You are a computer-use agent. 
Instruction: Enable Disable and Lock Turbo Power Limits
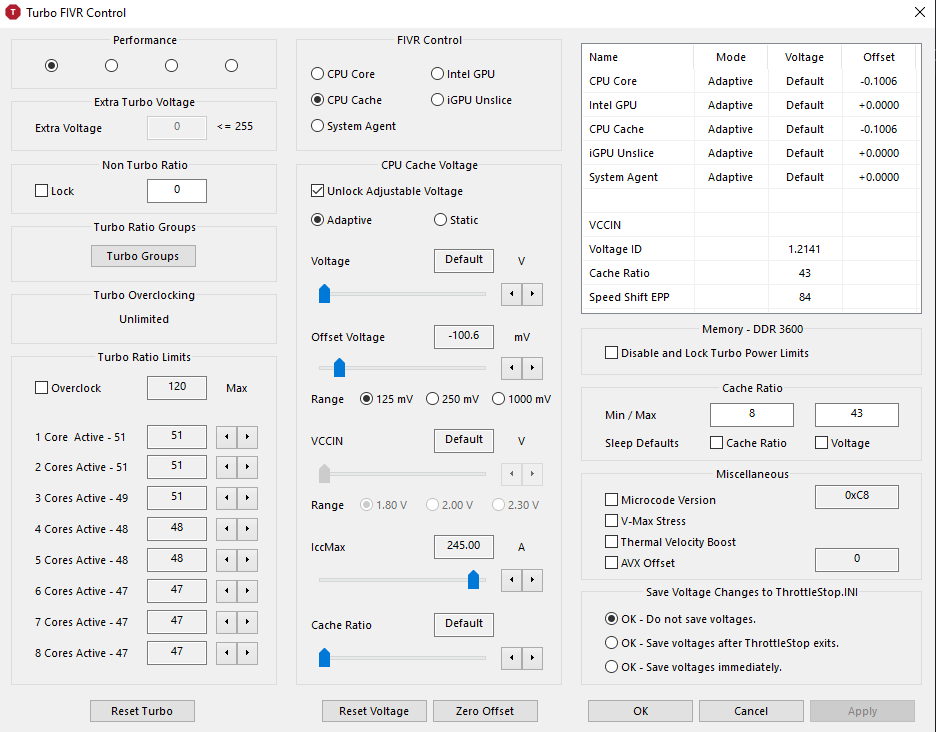[611, 353]
